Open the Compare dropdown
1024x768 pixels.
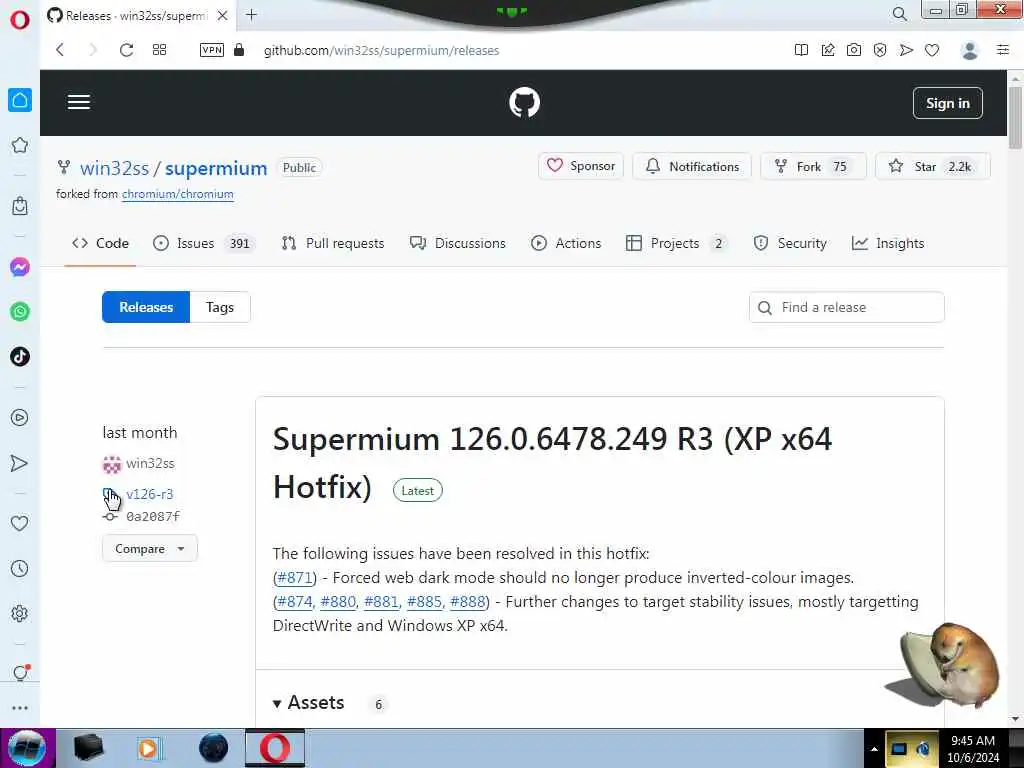(150, 549)
